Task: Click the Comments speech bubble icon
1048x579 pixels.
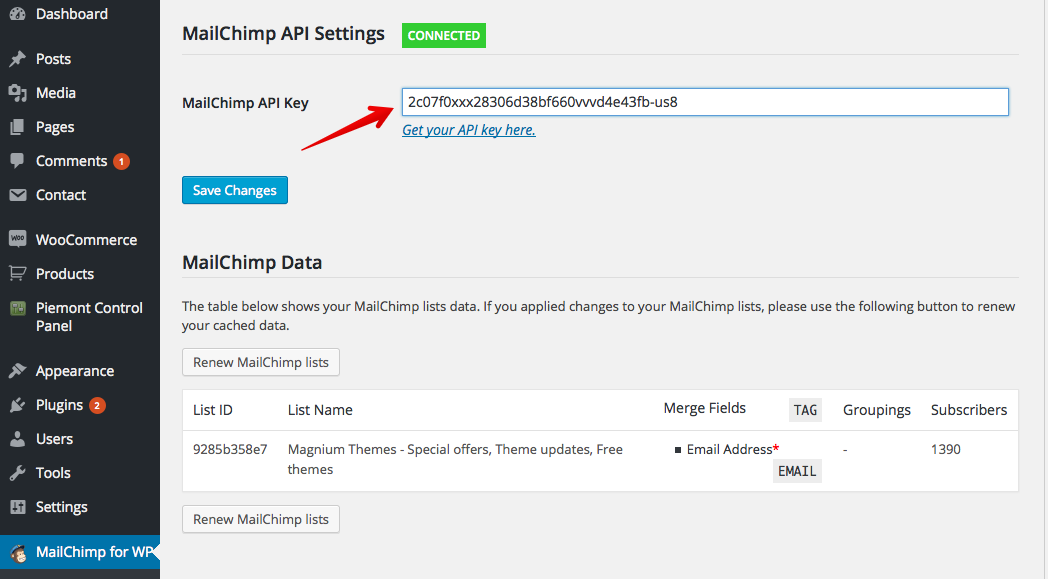Action: point(17,161)
